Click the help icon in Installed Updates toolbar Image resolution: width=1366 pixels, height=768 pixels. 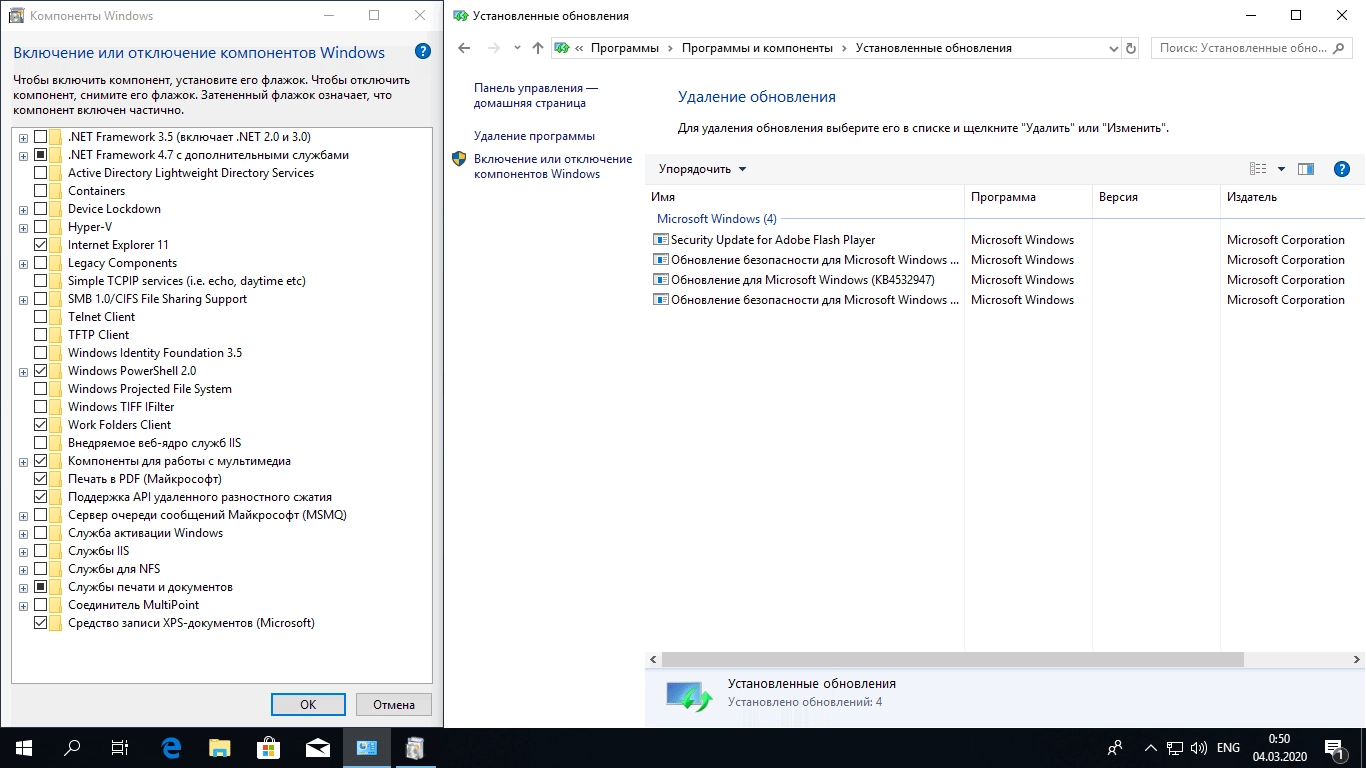[1343, 169]
